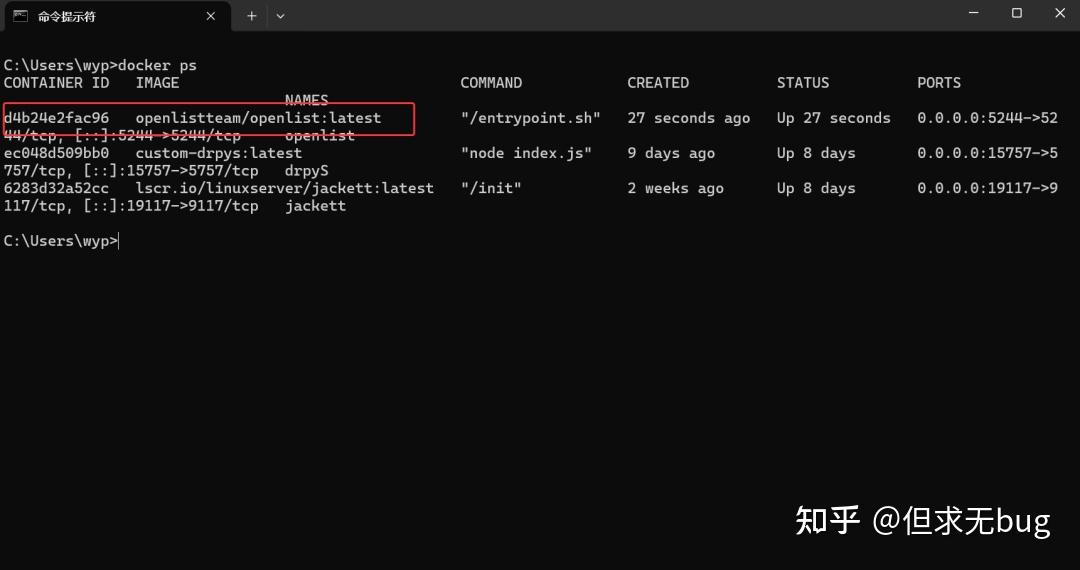
Task: Click the CONTAINER ID column header
Action: coord(56,83)
